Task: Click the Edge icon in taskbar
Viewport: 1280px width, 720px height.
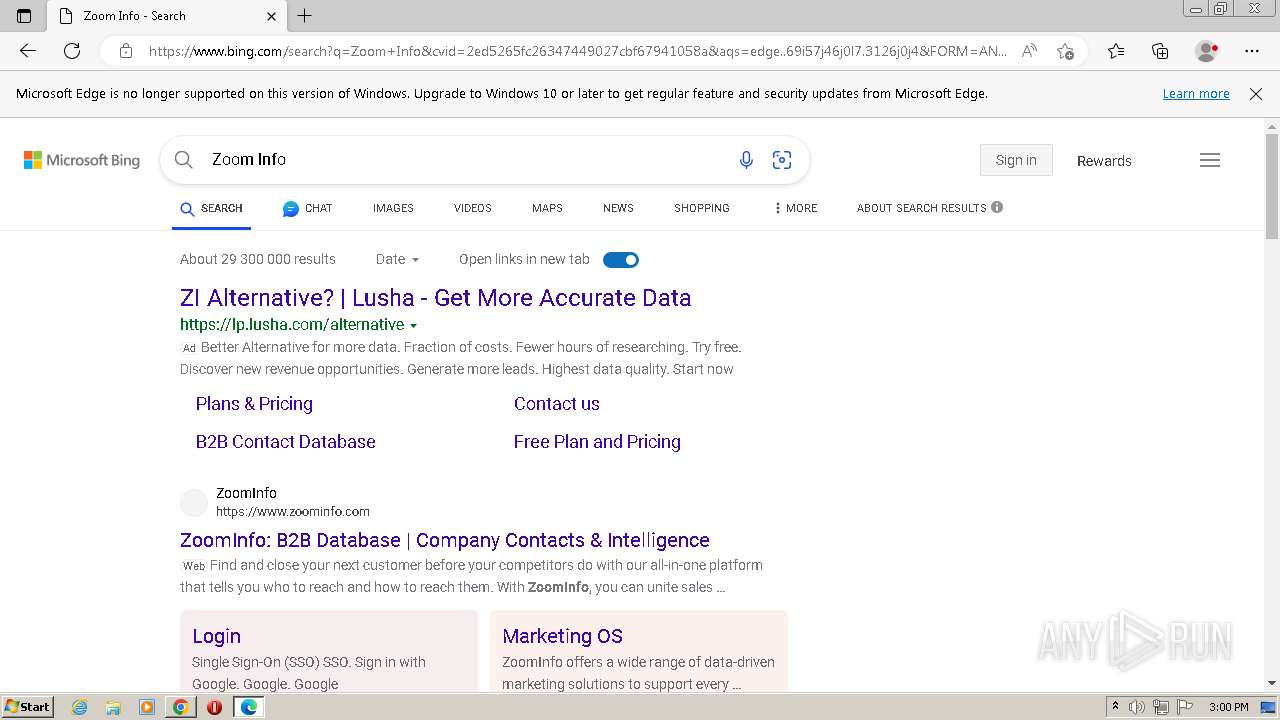Action: [x=248, y=707]
